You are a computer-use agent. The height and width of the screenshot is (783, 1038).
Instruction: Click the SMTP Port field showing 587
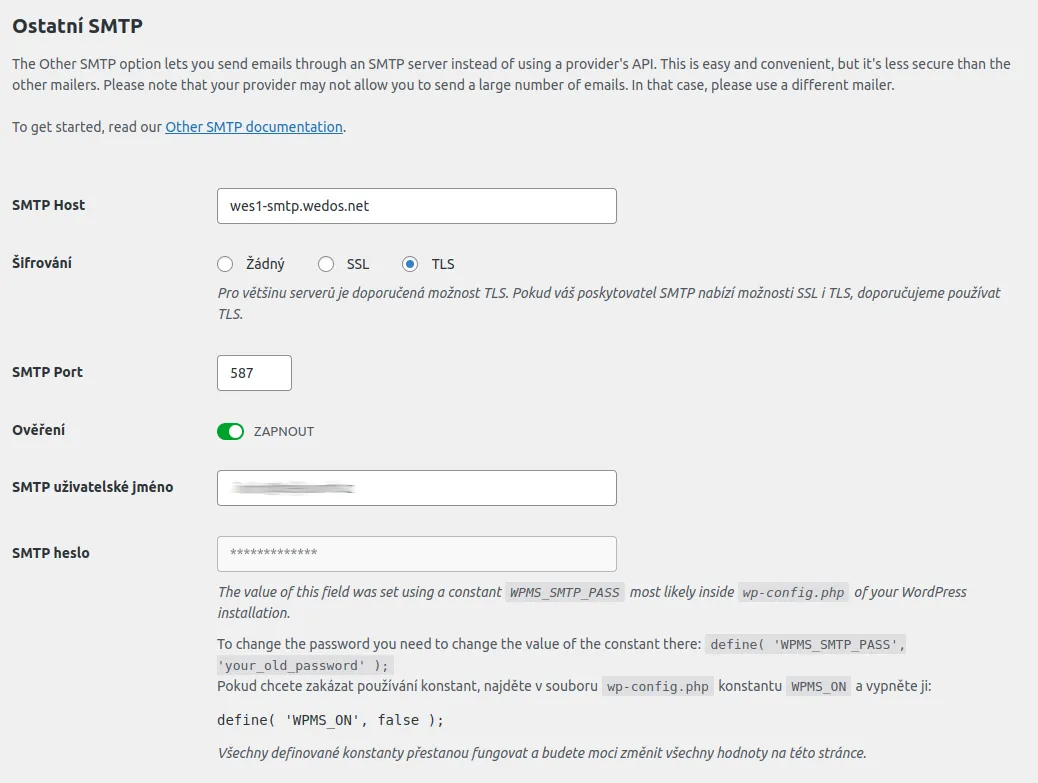254,372
